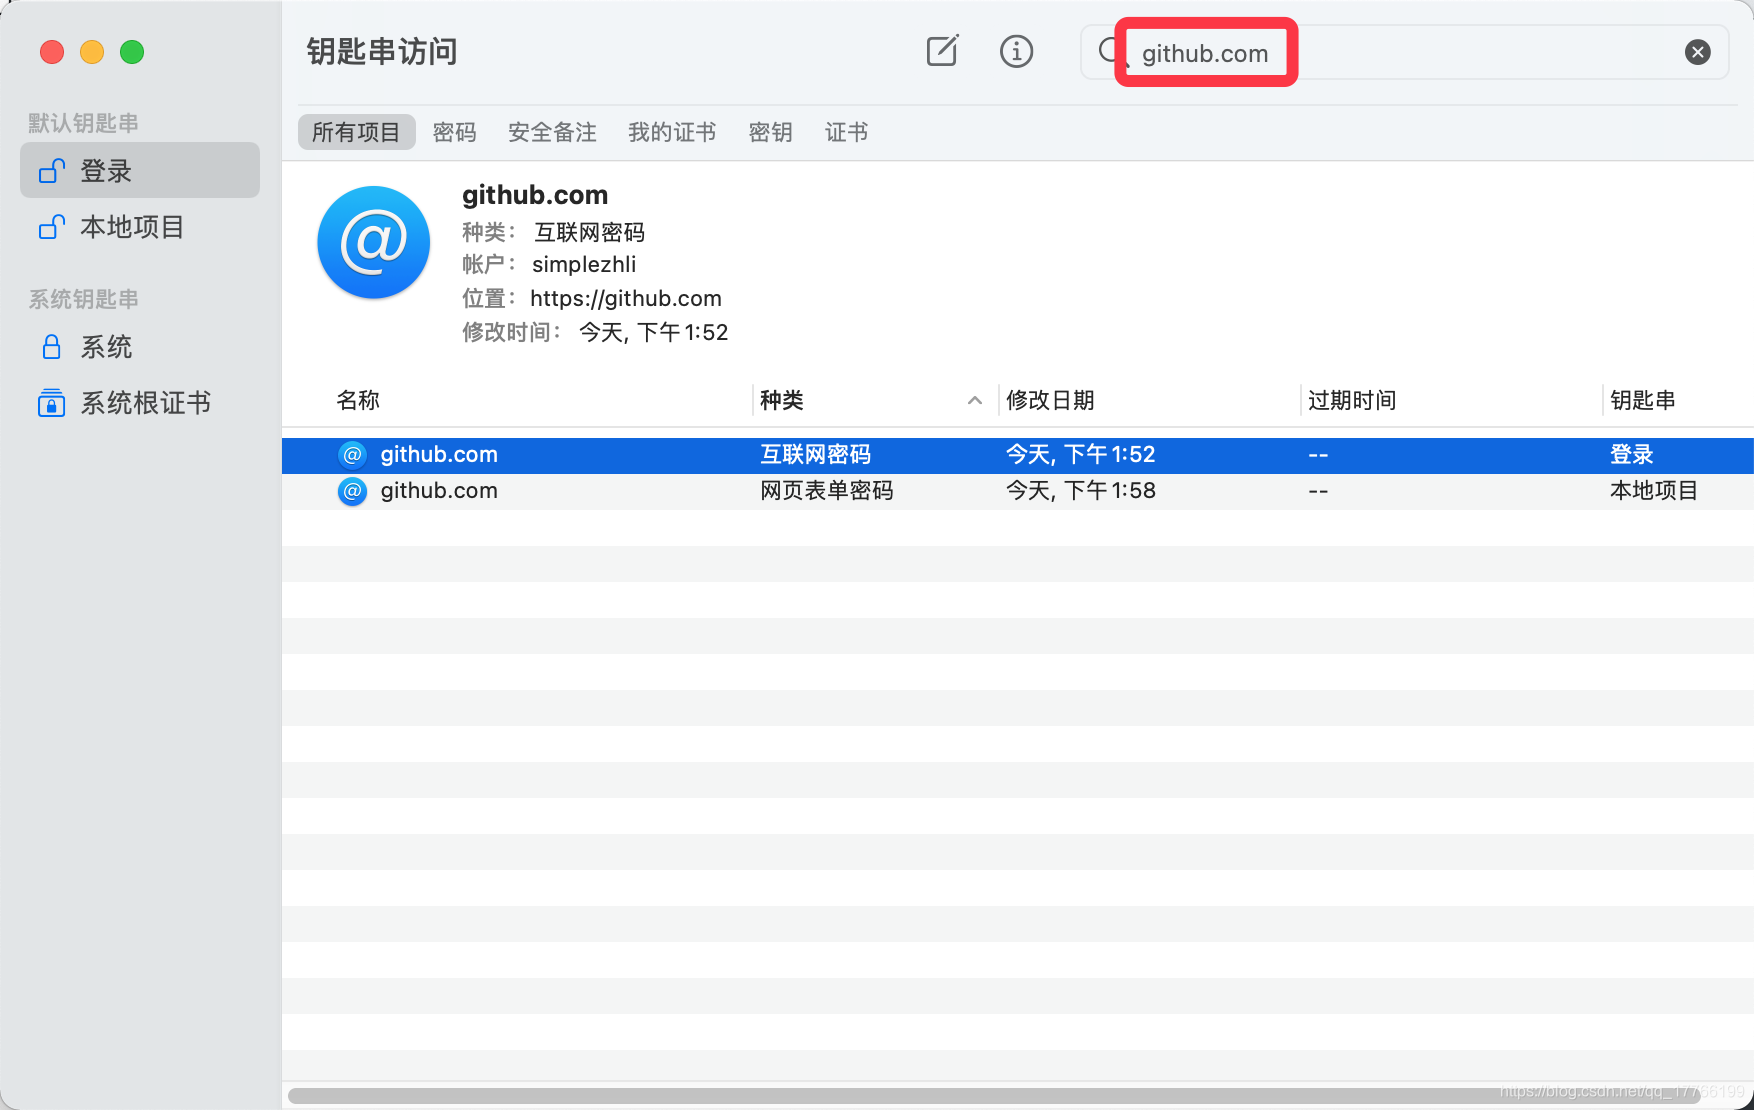Click the locked padlock icon beside 系统

coord(52,347)
